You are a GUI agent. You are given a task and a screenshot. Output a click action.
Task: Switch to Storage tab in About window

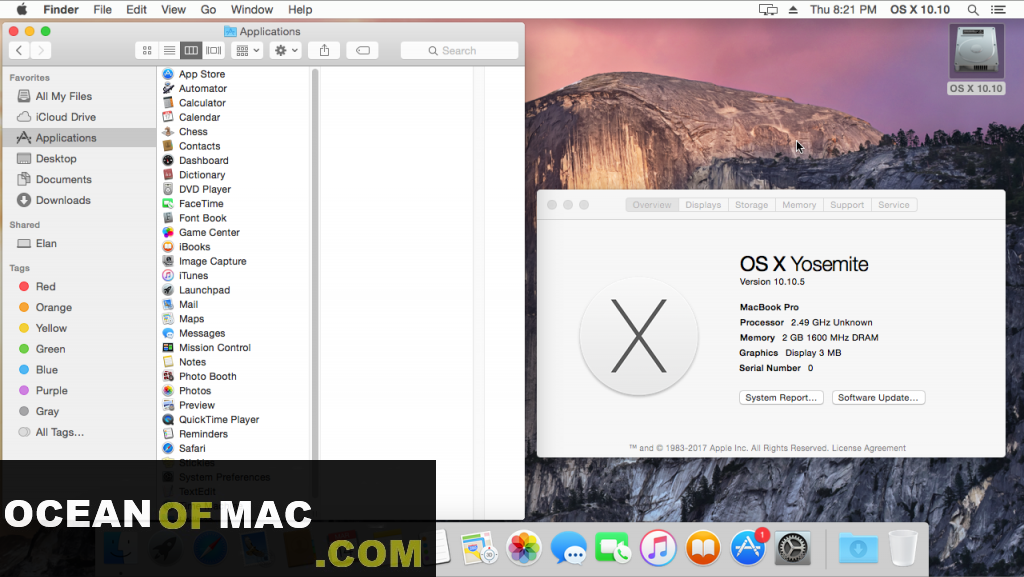click(752, 205)
